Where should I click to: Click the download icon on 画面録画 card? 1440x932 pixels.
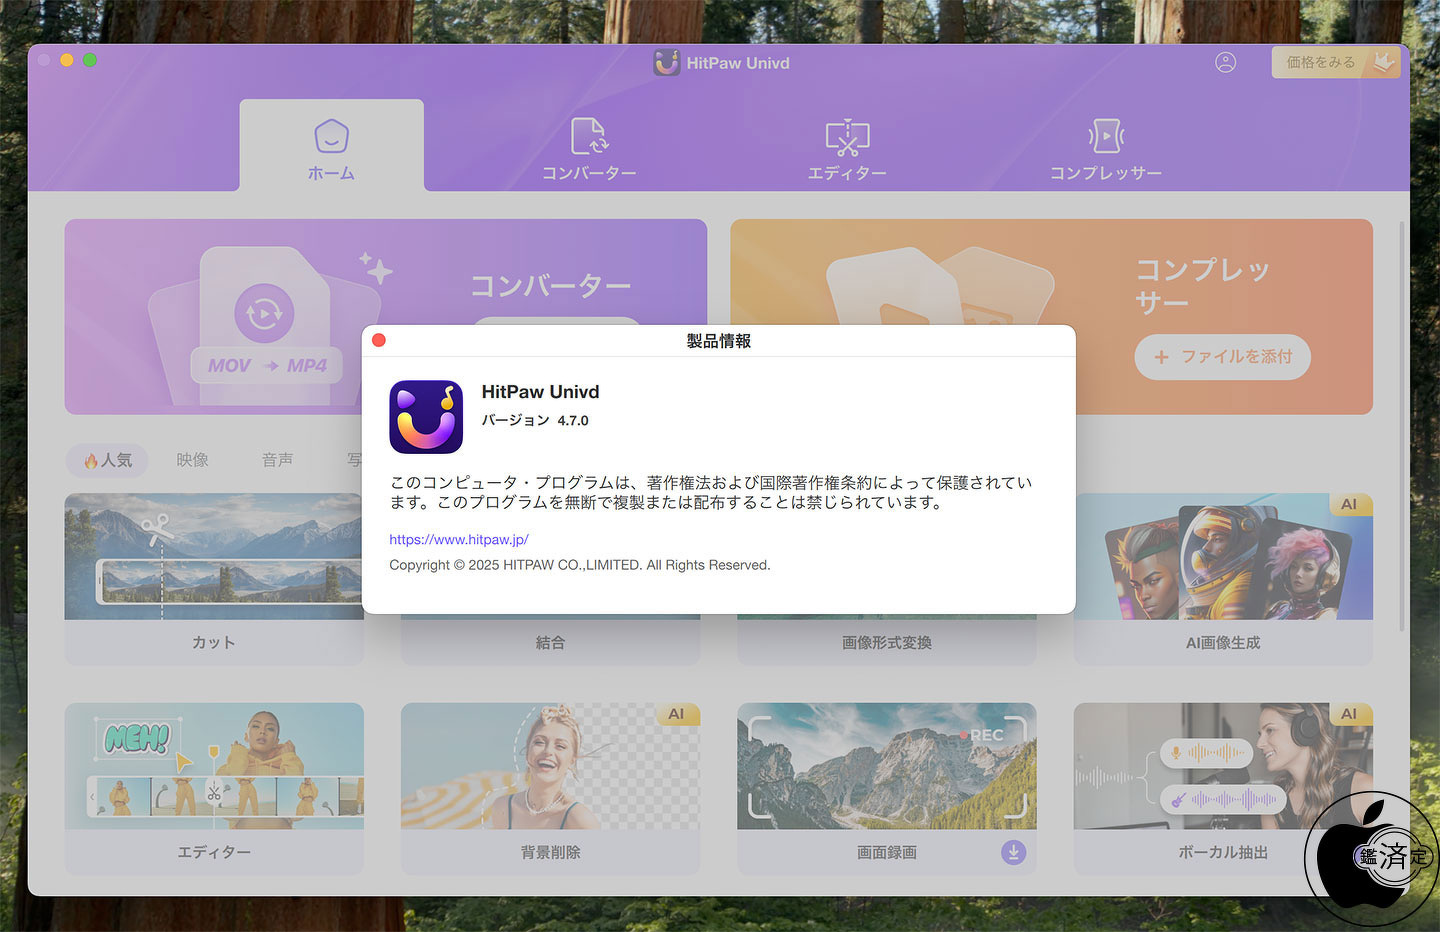(1013, 852)
